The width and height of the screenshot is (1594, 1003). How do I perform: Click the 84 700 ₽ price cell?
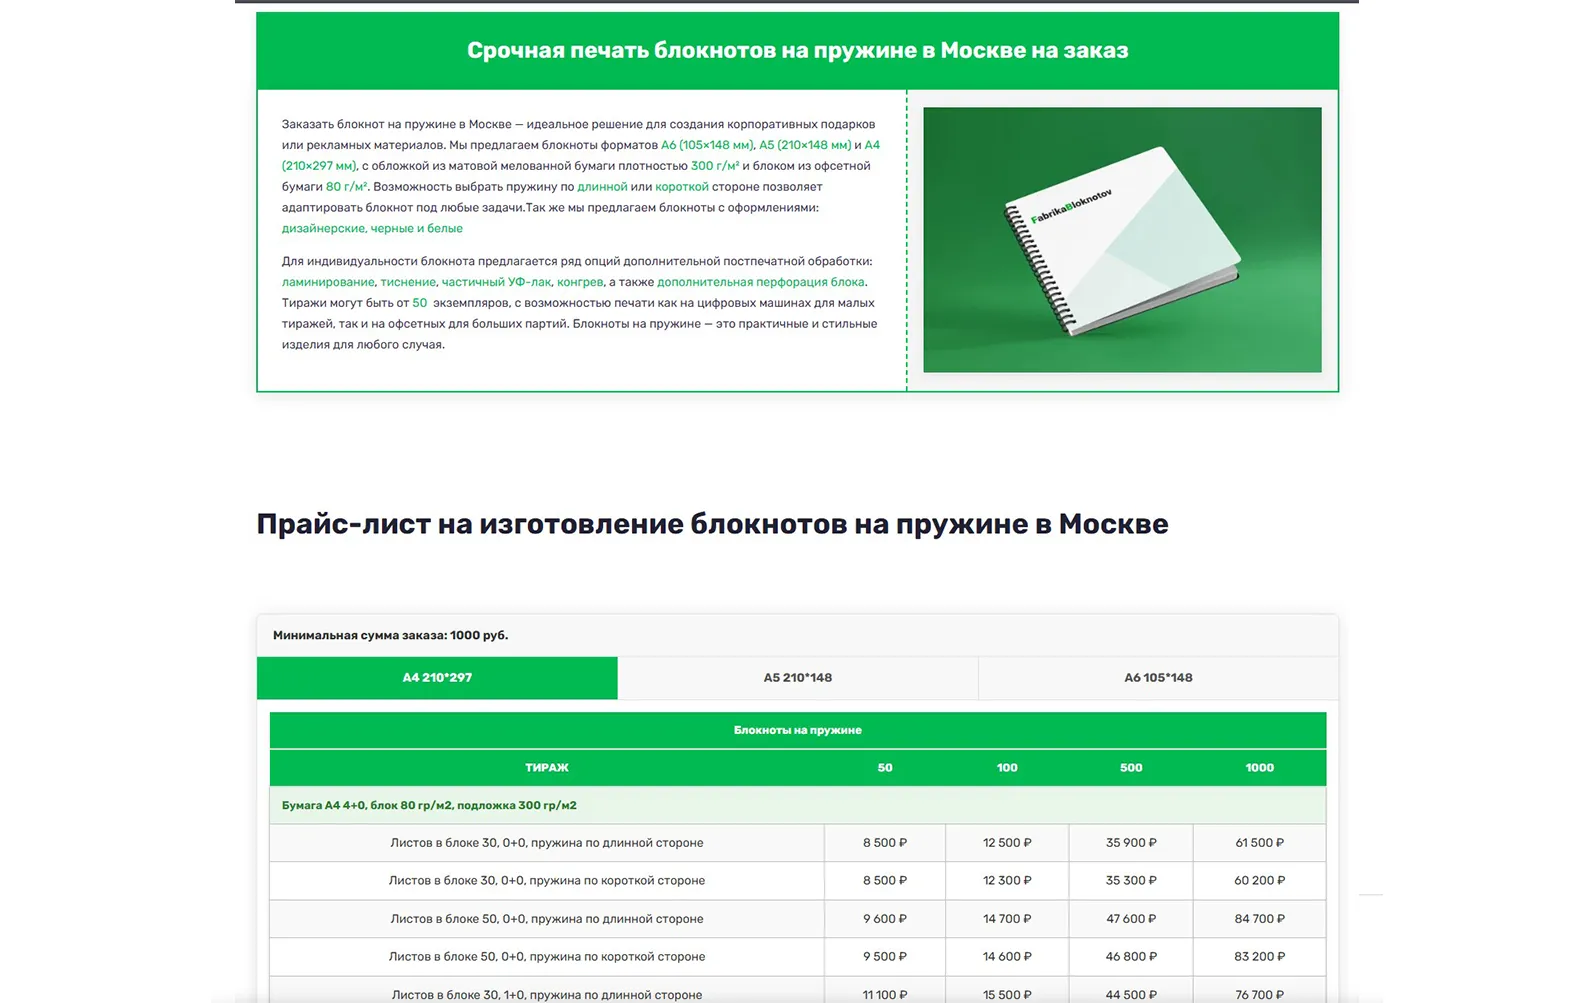1260,919
